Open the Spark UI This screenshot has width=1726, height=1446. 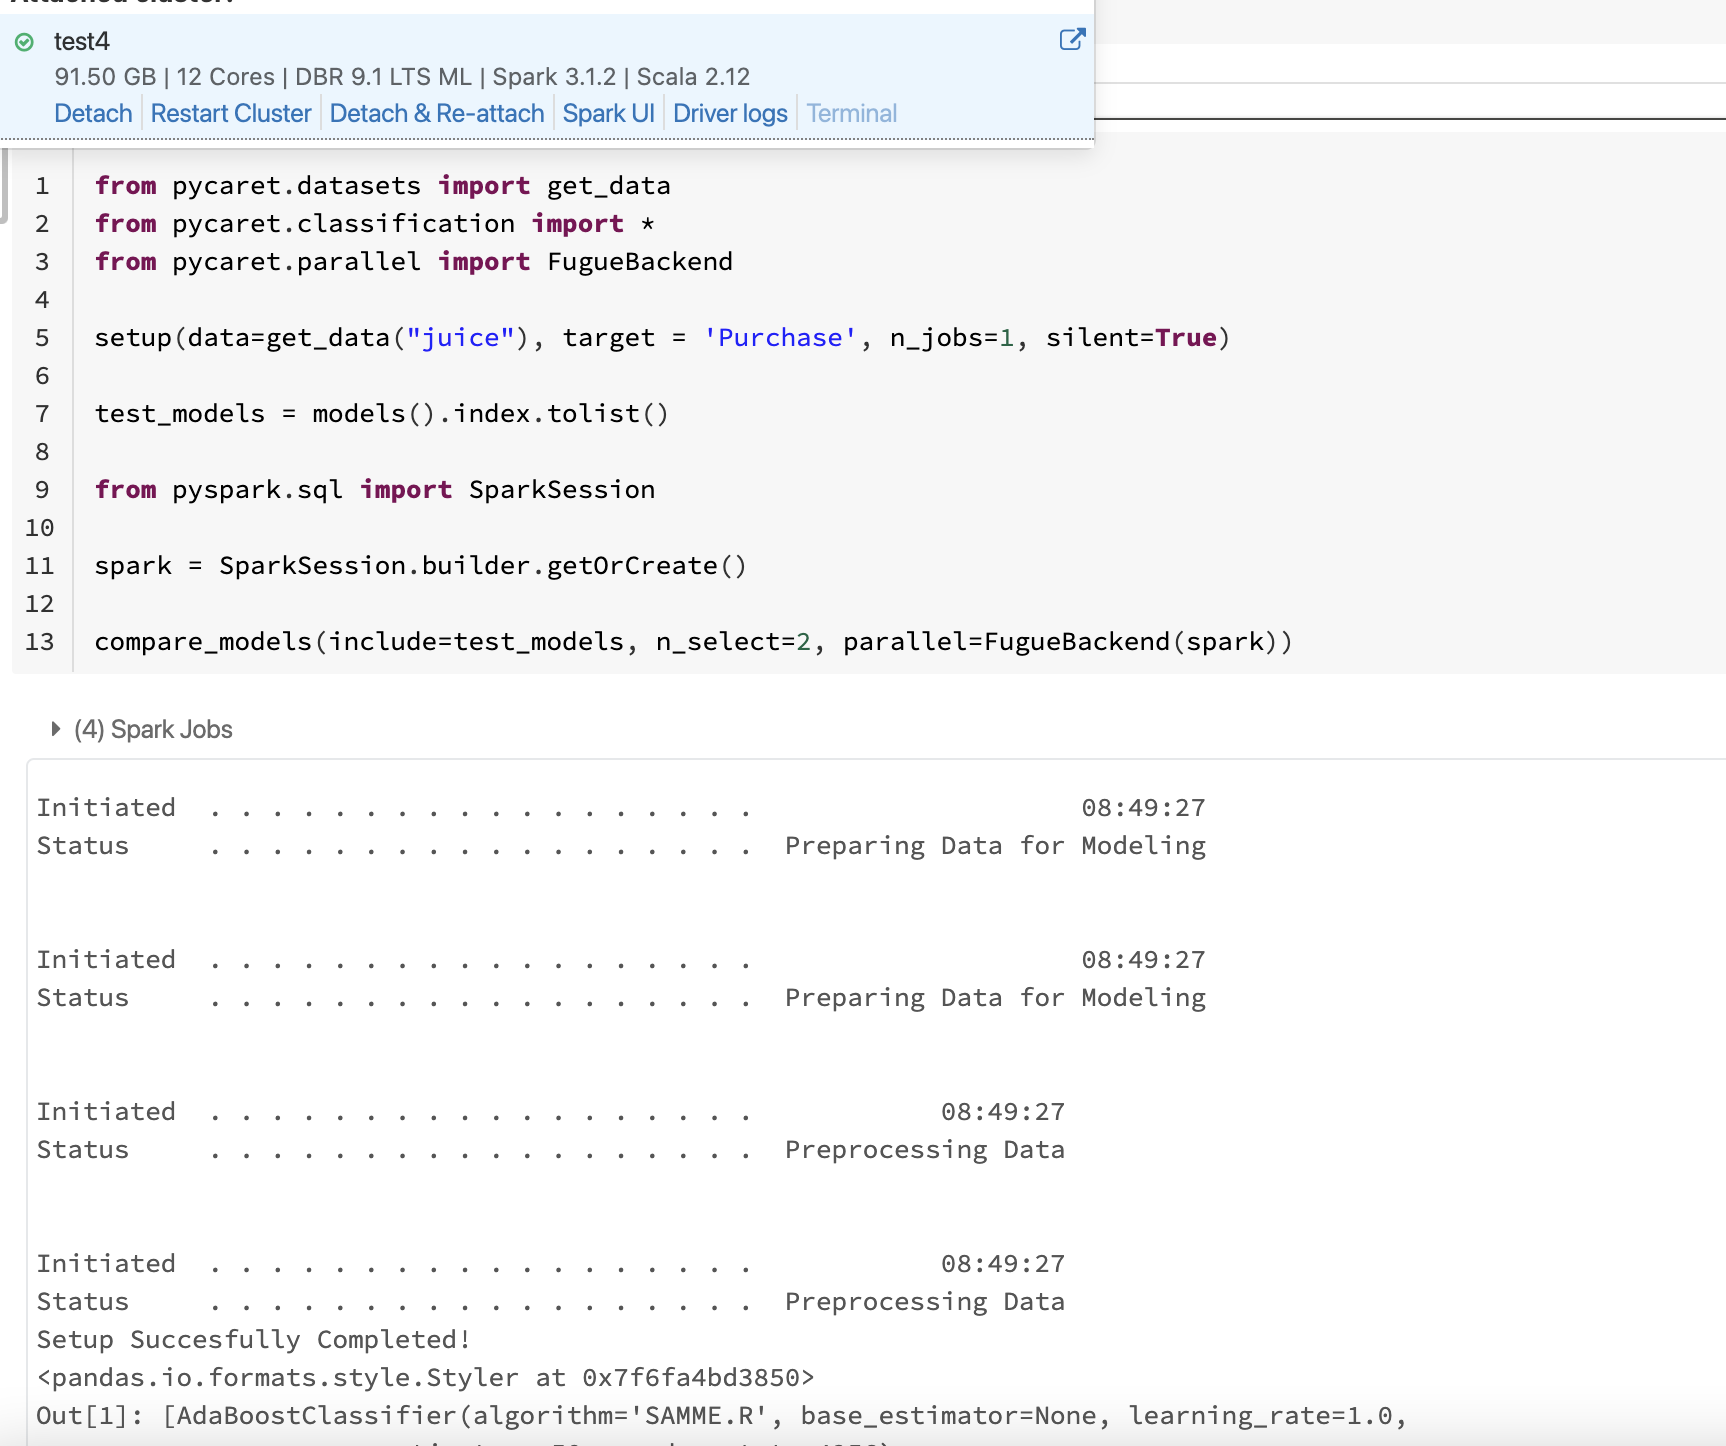point(608,113)
